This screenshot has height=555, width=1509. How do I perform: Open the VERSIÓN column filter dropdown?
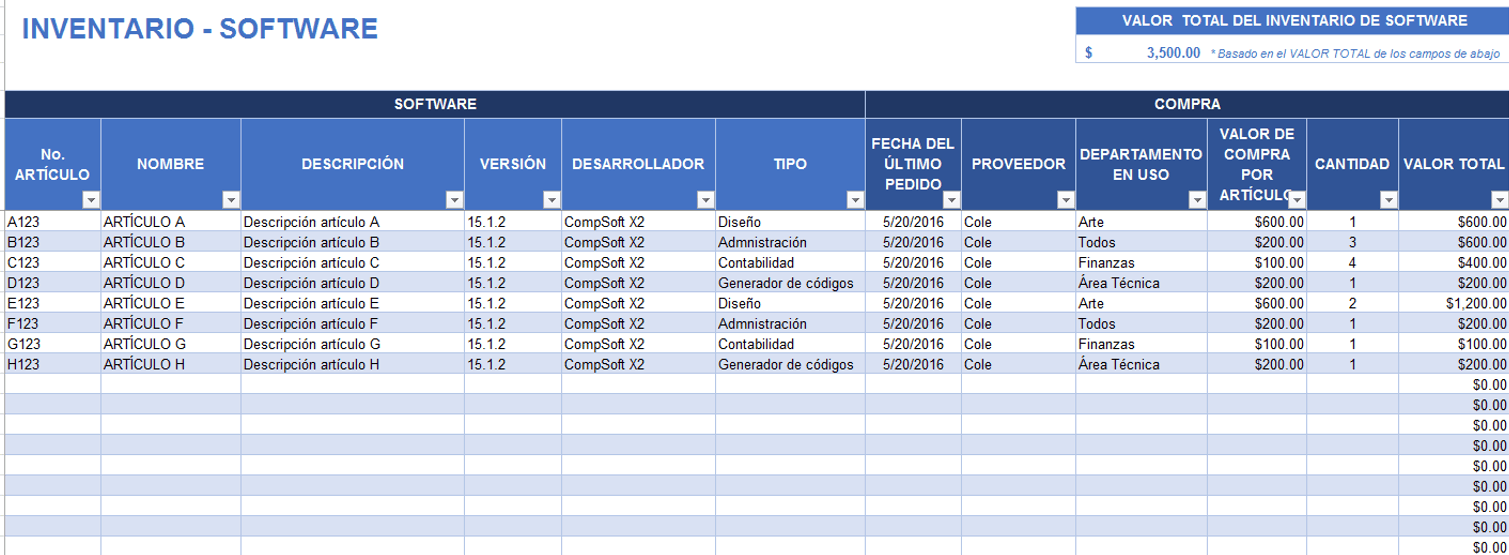[552, 200]
